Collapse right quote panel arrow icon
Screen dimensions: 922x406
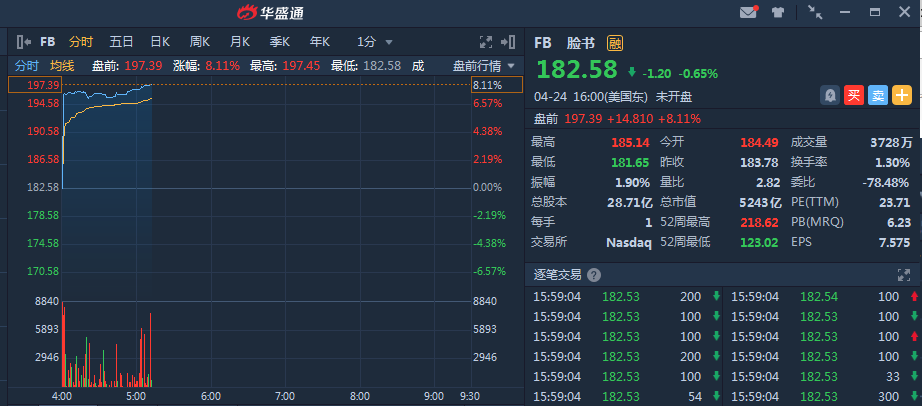(509, 42)
